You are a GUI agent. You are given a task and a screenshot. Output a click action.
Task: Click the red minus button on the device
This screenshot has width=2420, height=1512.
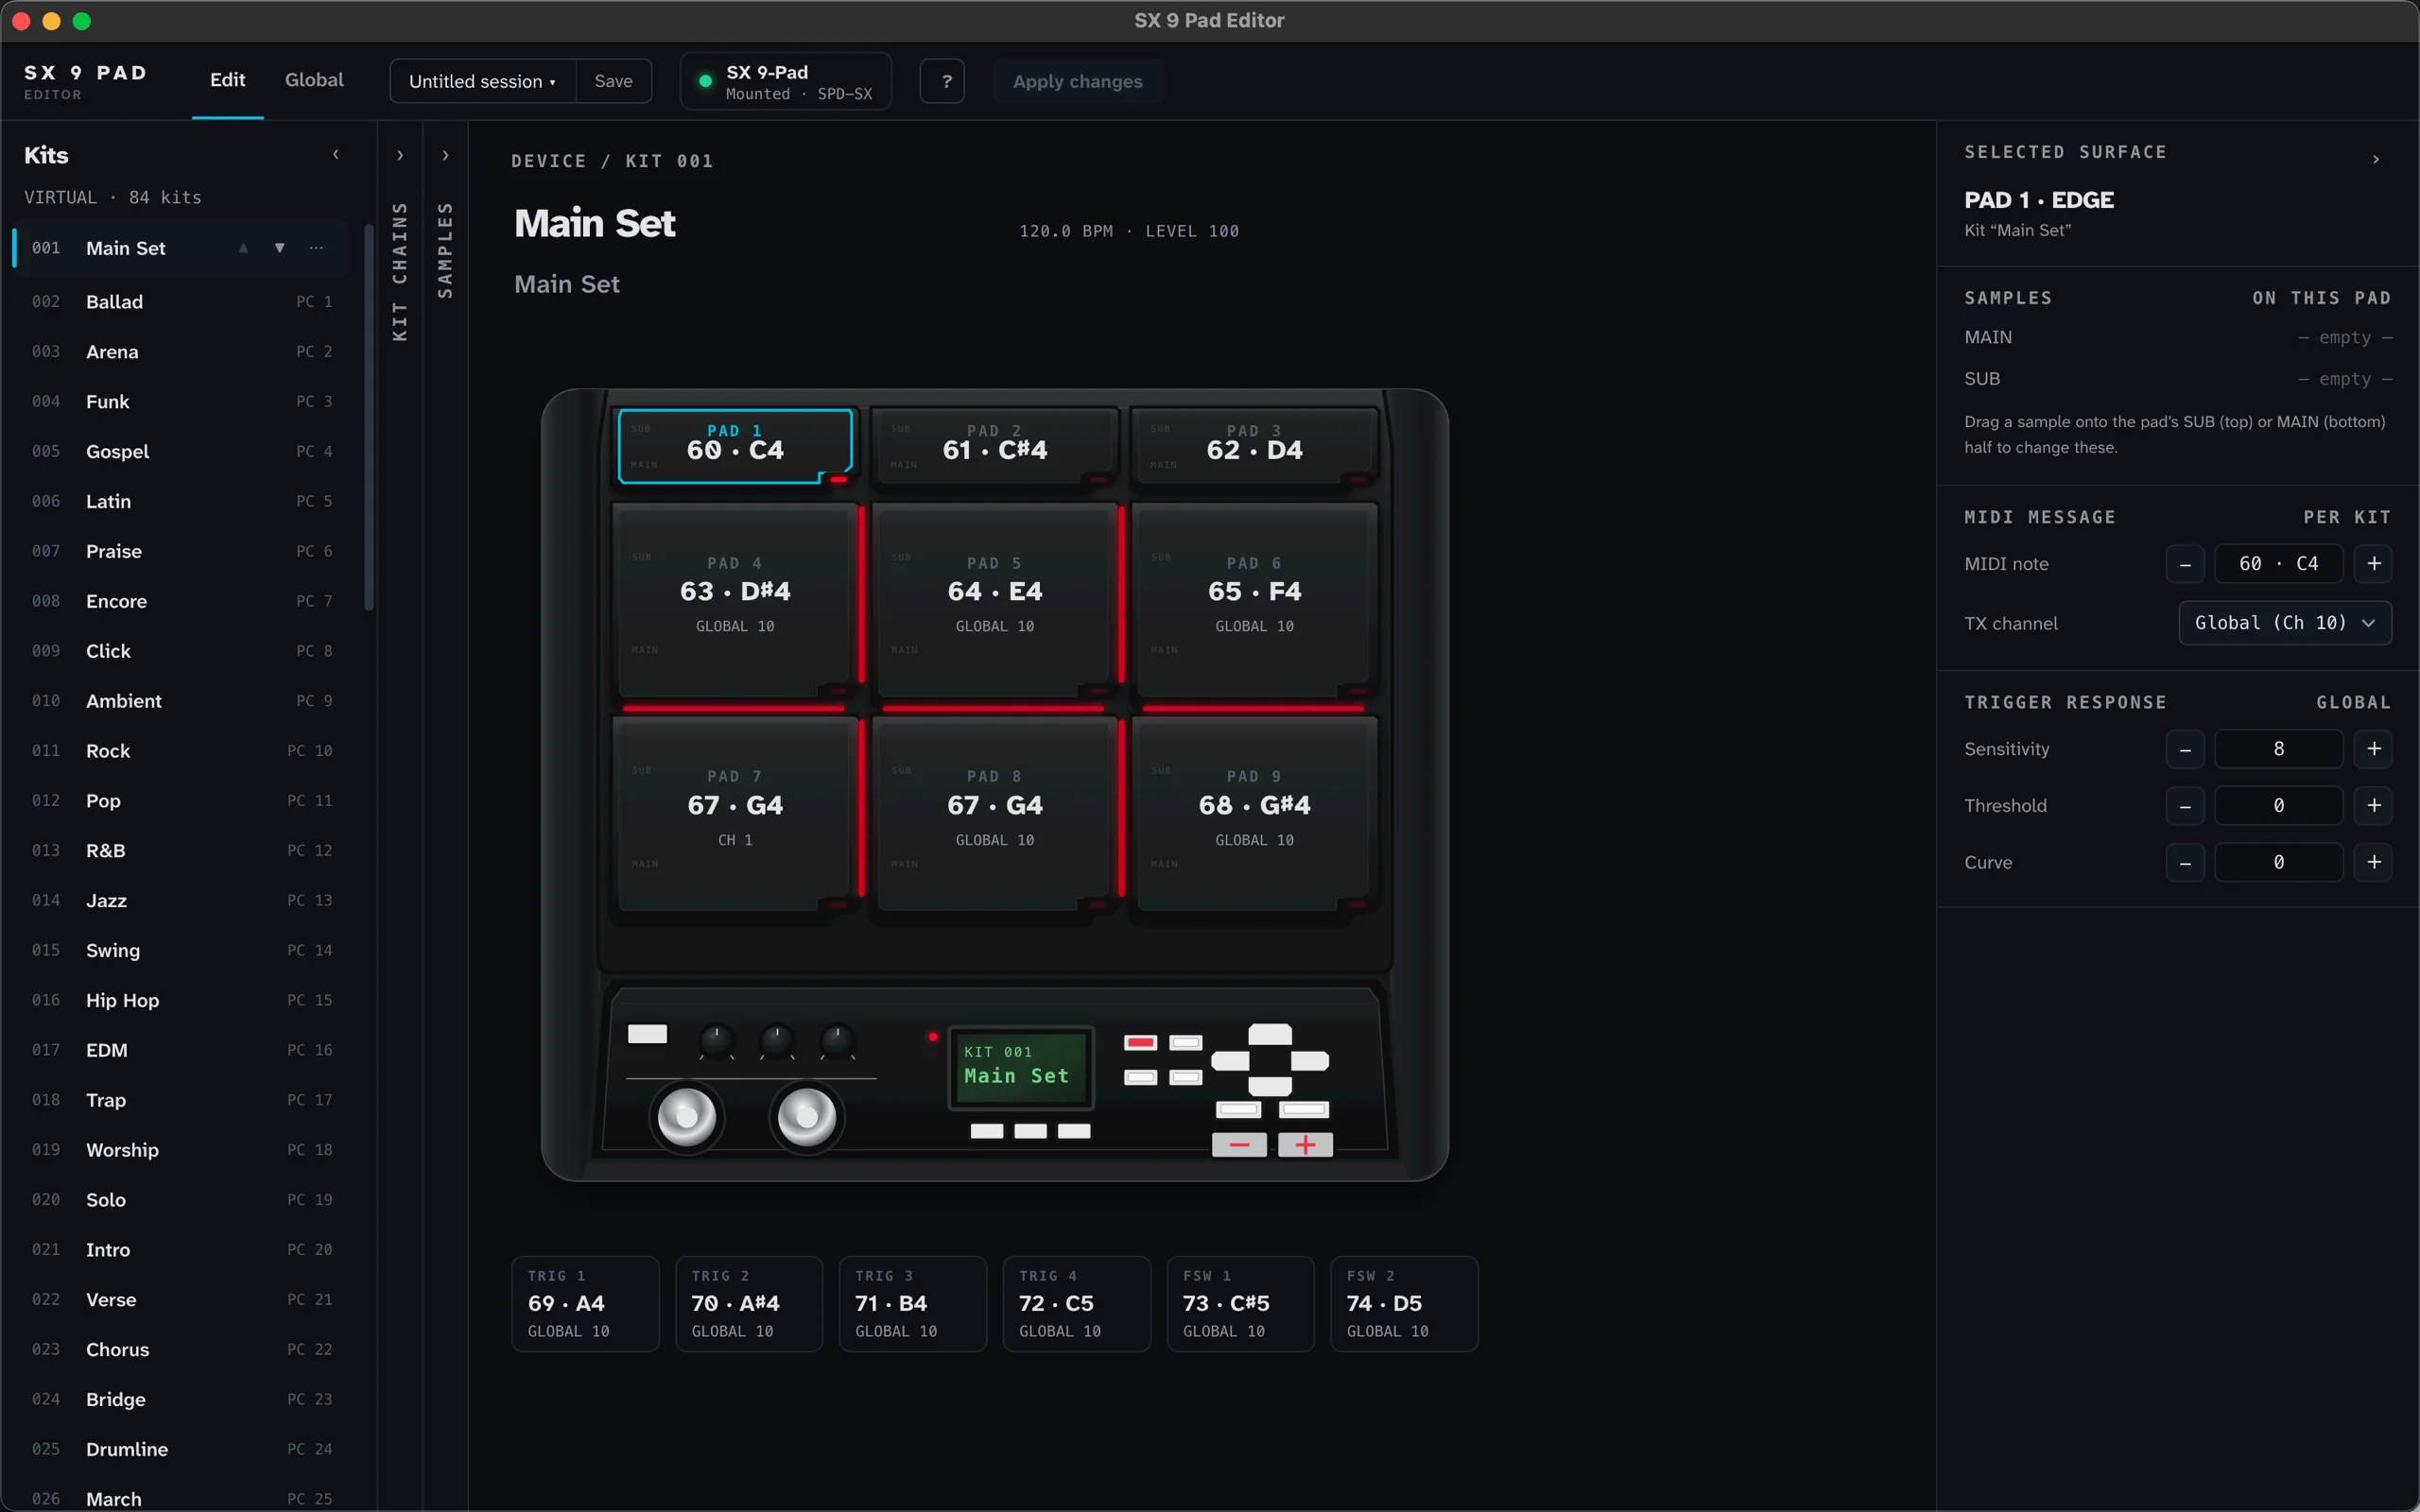click(x=1239, y=1145)
